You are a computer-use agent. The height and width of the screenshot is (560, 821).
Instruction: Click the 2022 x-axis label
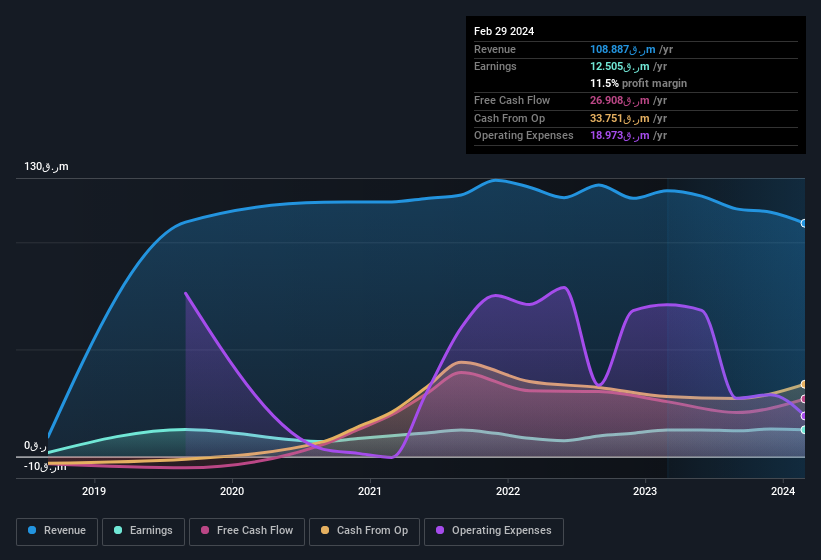pyautogui.click(x=508, y=491)
